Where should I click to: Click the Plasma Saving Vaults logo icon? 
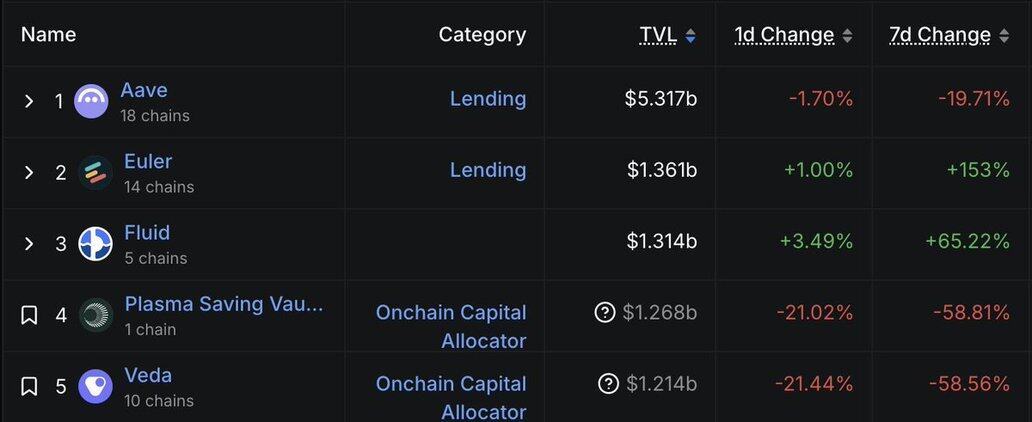click(x=95, y=315)
